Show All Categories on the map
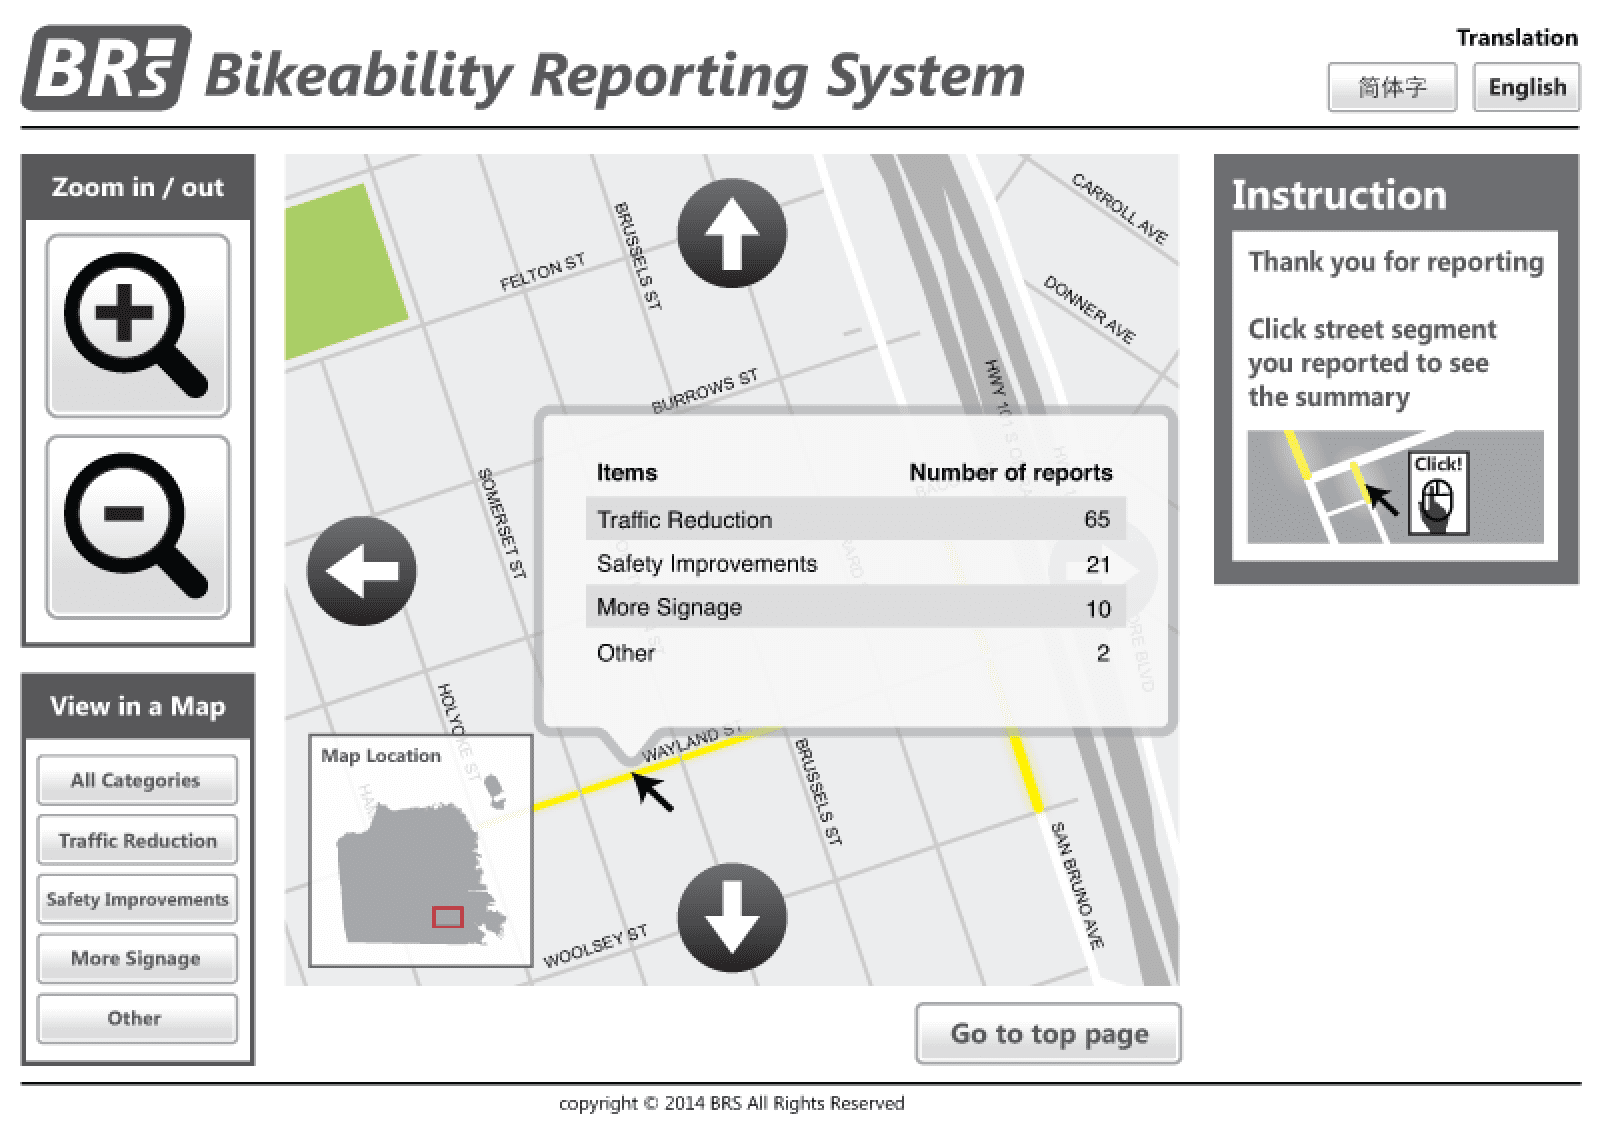The height and width of the screenshot is (1136, 1600). click(137, 780)
